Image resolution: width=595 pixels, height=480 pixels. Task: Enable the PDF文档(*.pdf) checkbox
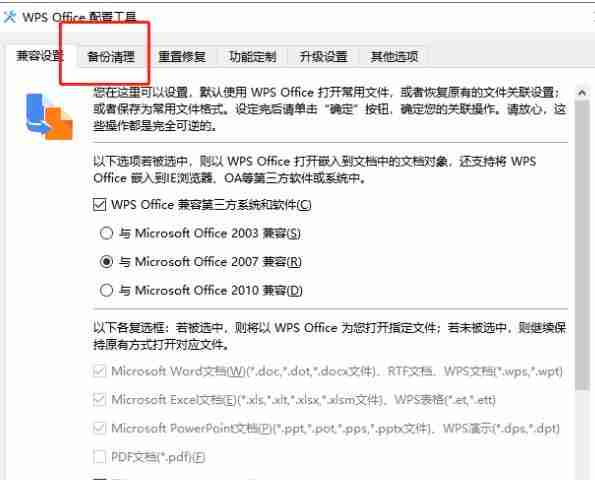click(x=99, y=456)
